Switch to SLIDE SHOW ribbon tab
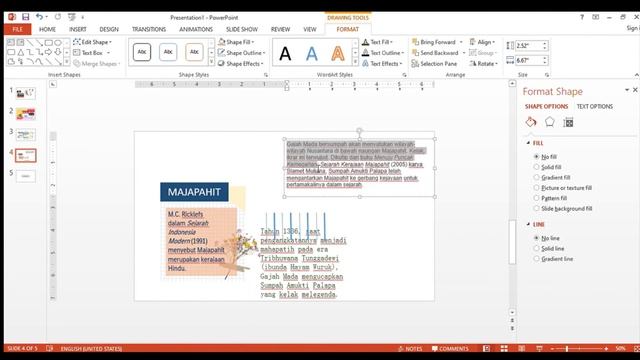640x360 pixels. [242, 29]
